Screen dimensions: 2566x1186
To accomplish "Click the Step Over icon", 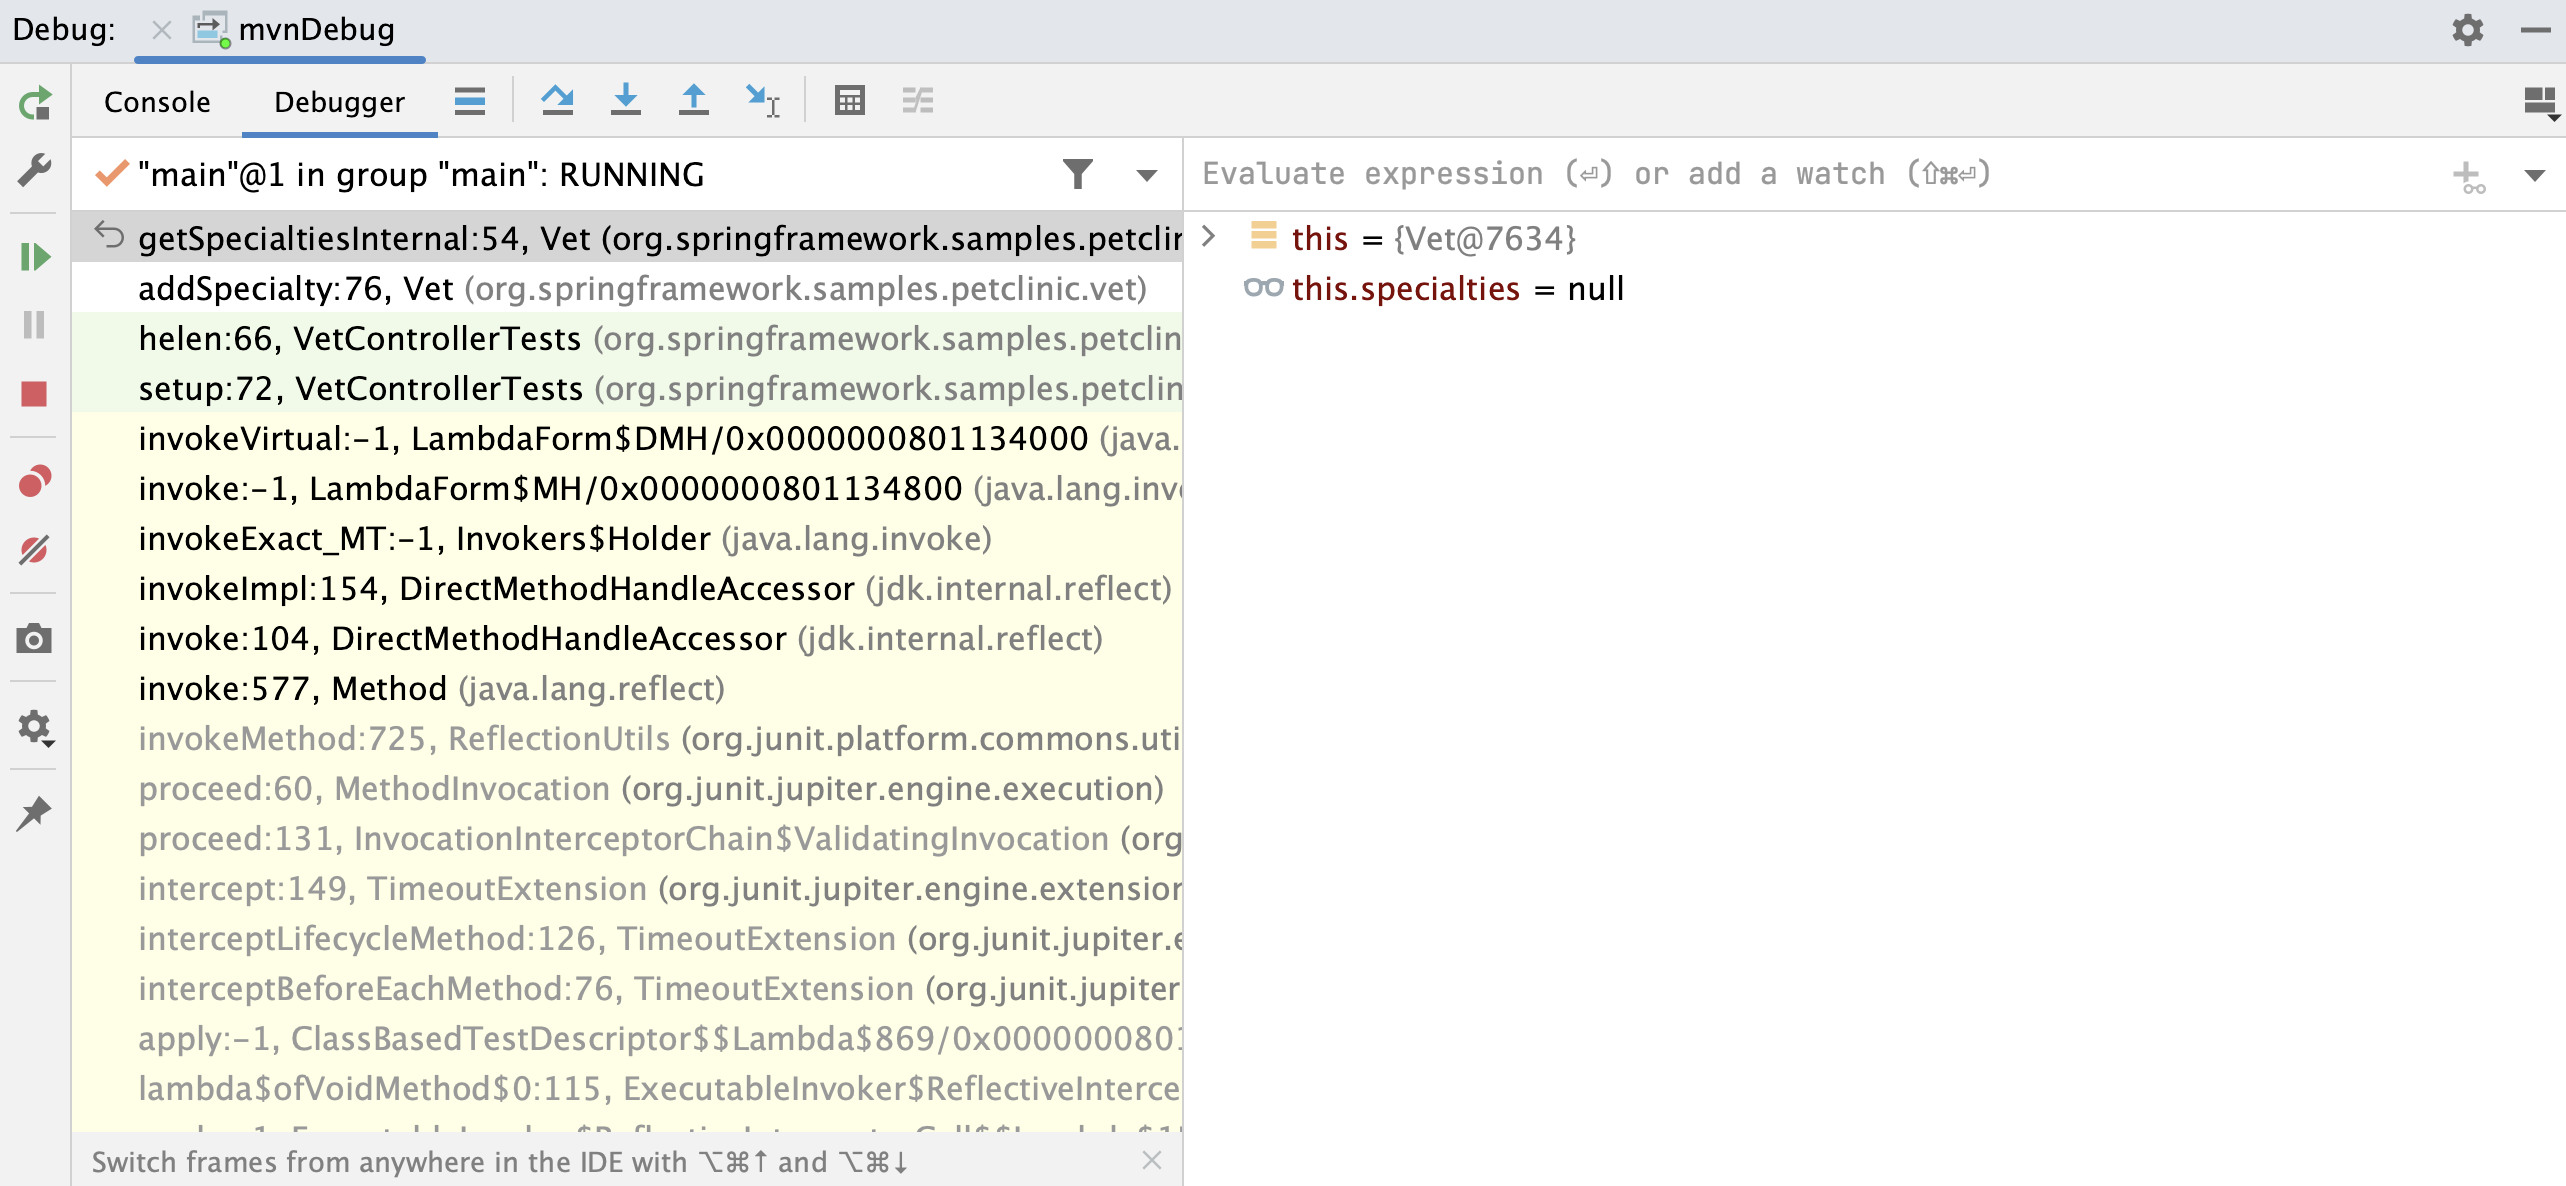I will [x=556, y=101].
